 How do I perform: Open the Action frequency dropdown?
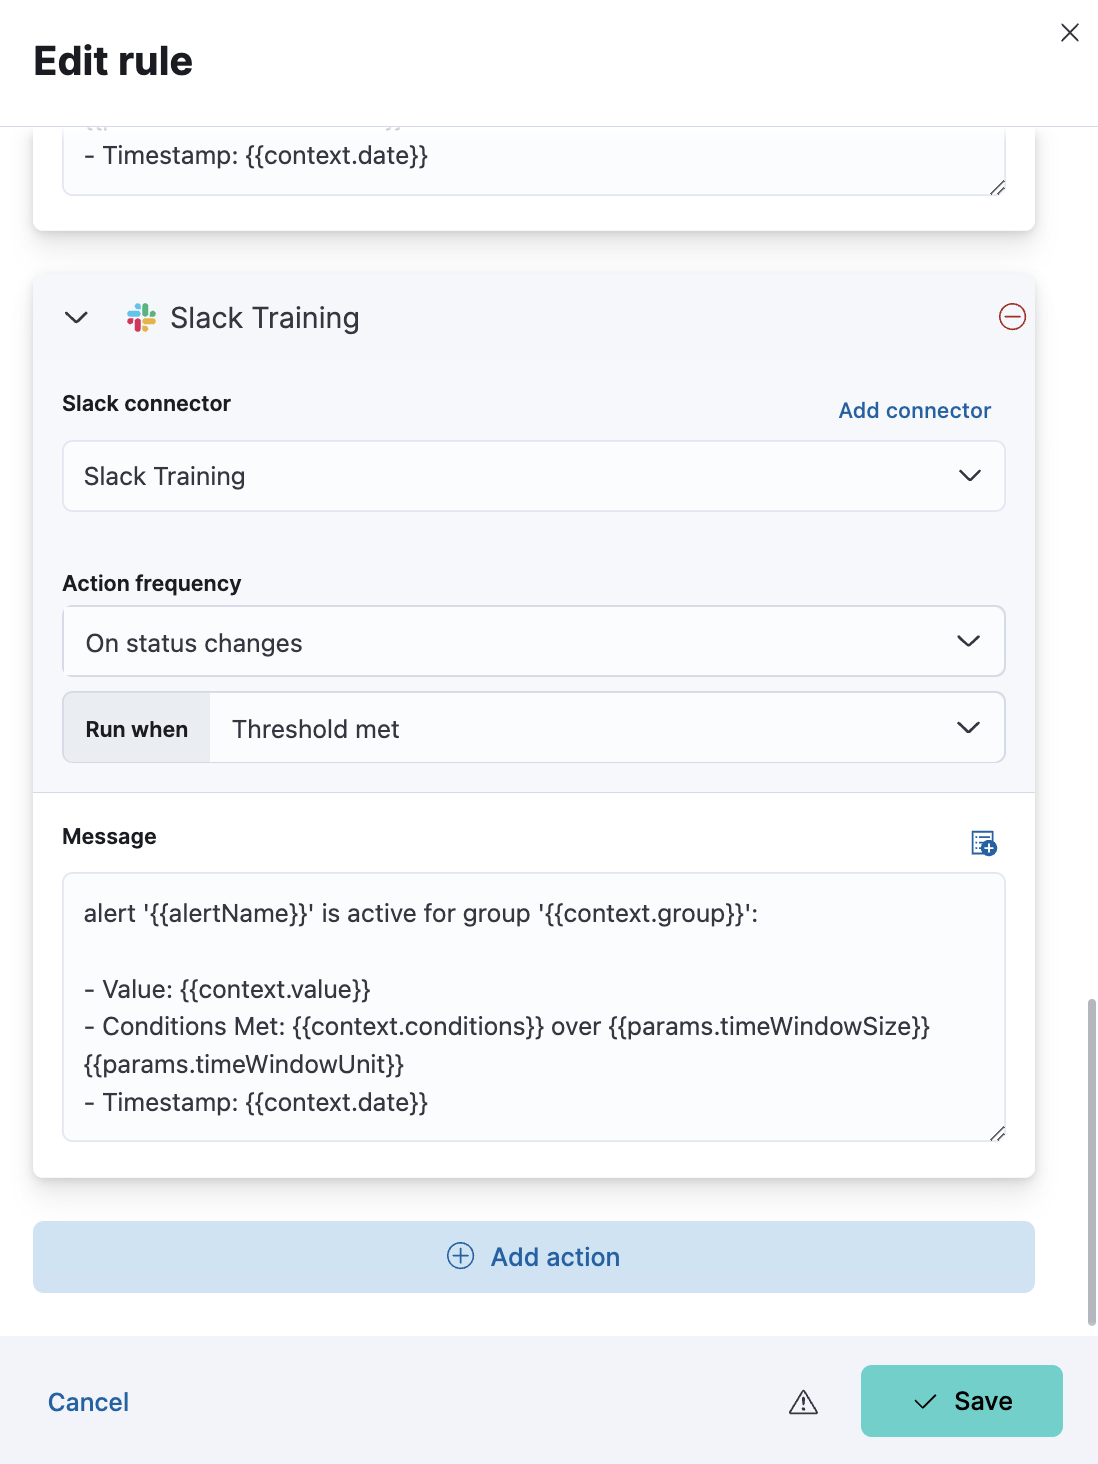point(534,641)
